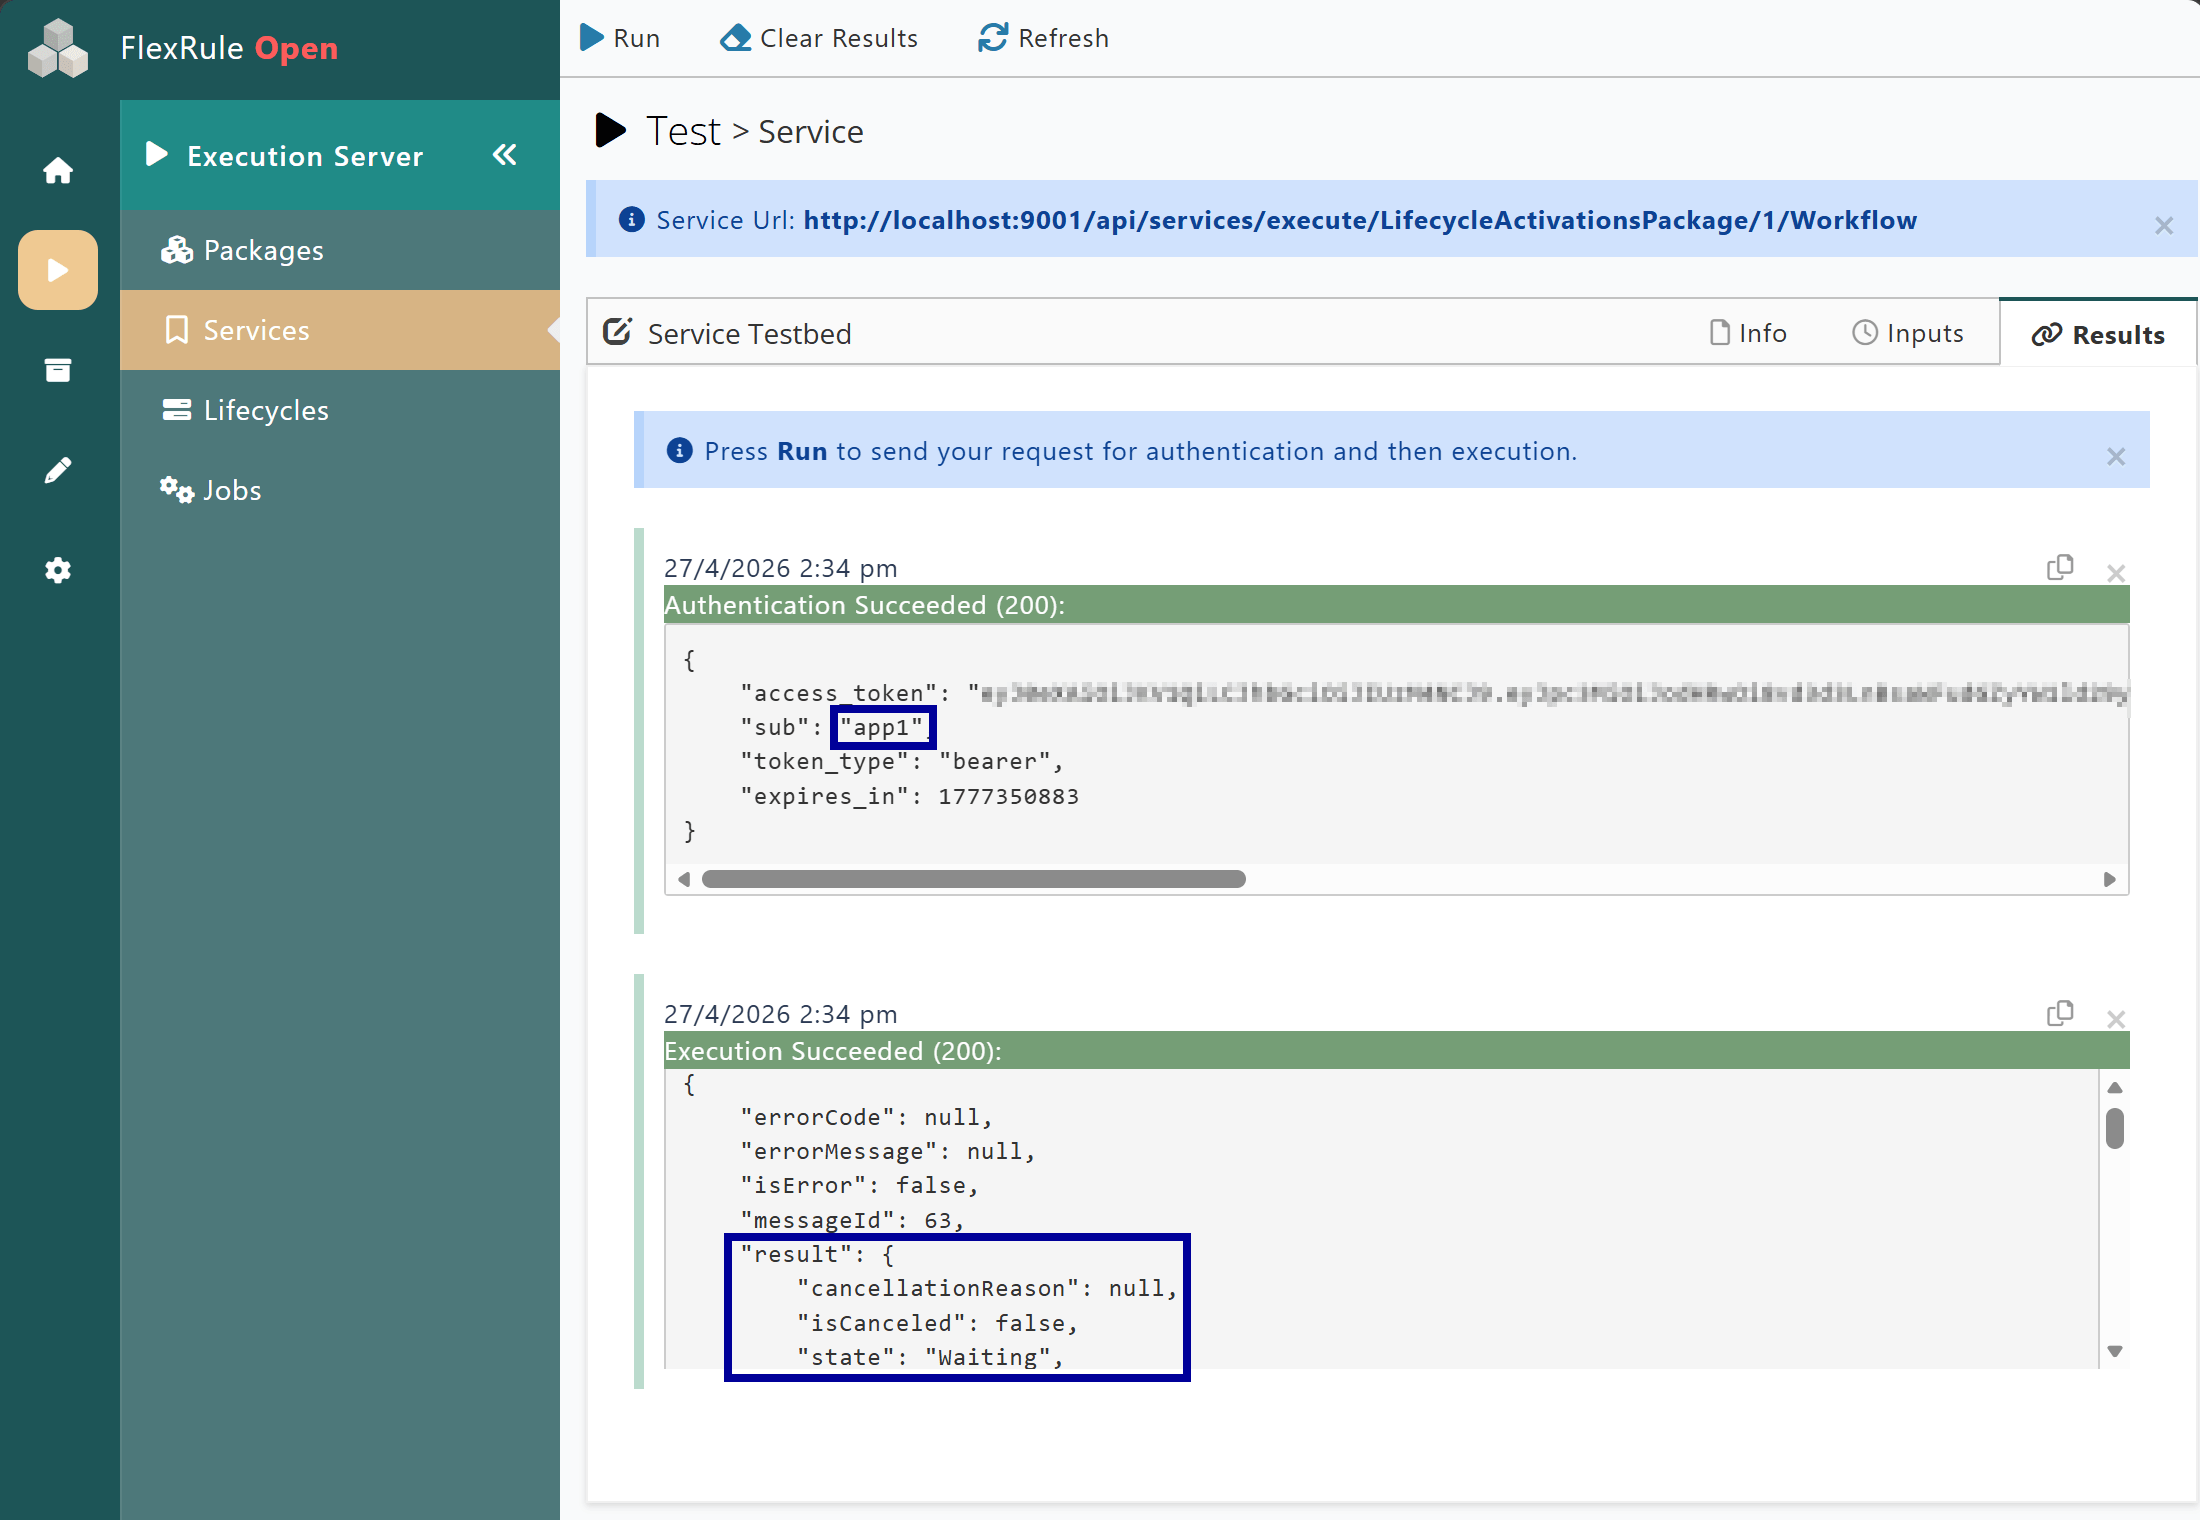Viewport: 2200px width, 1520px height.
Task: Copy the Execution Succeeded result
Action: point(2060,1013)
